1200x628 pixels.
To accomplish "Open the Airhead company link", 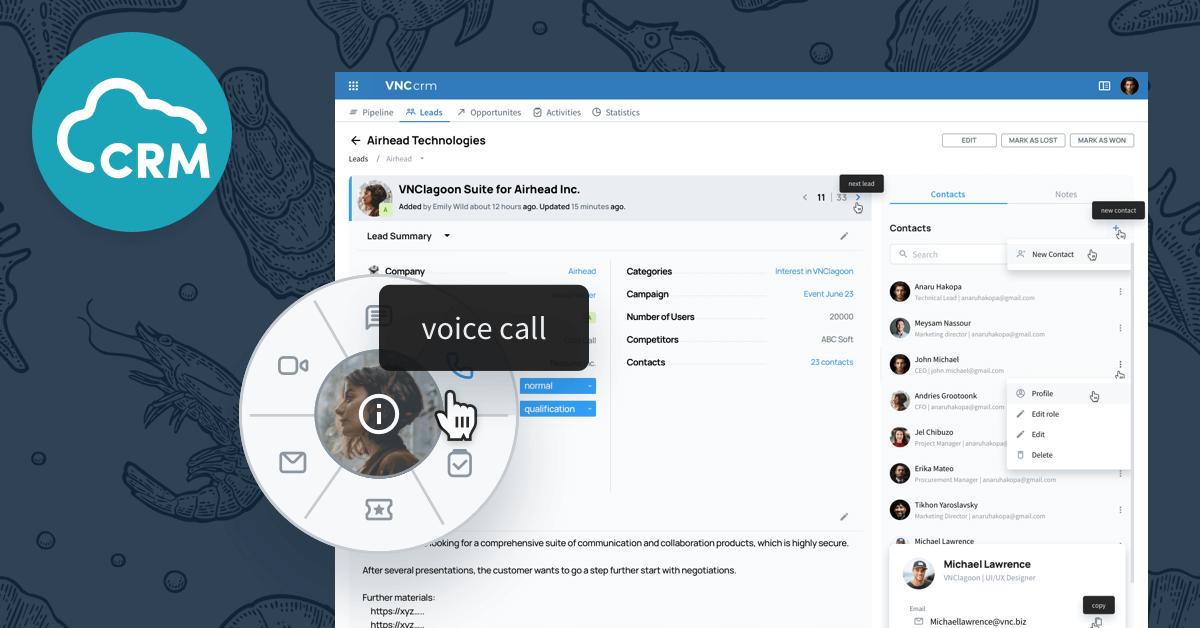I will click(x=582, y=271).
